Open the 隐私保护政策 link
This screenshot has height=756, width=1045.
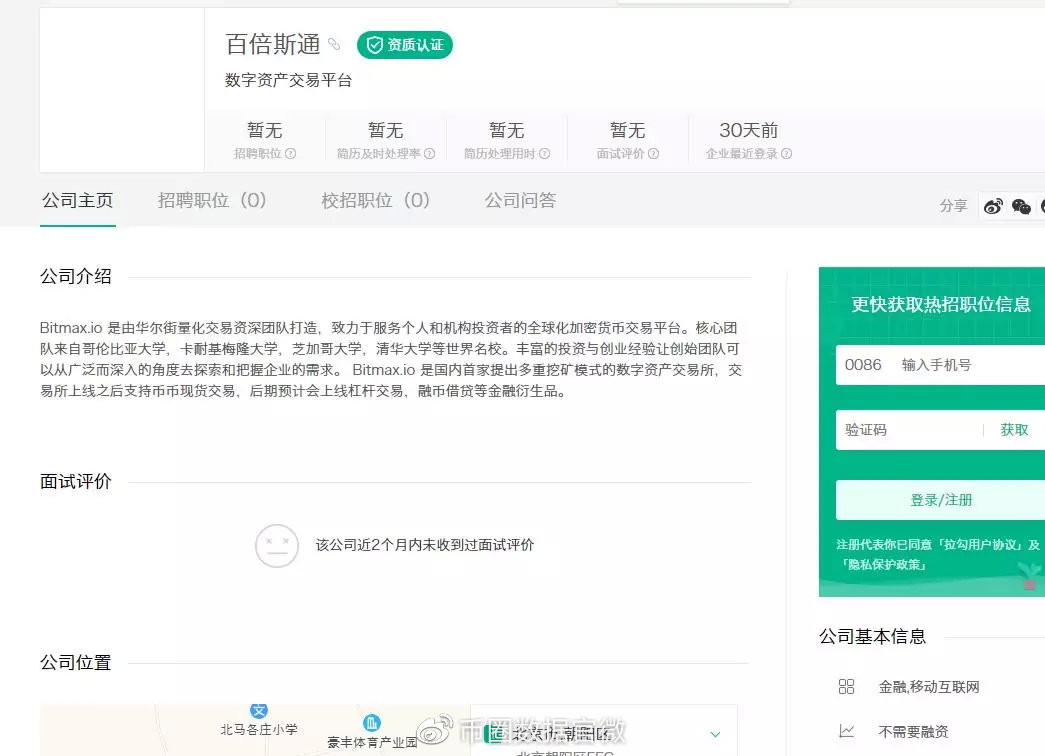(x=884, y=565)
